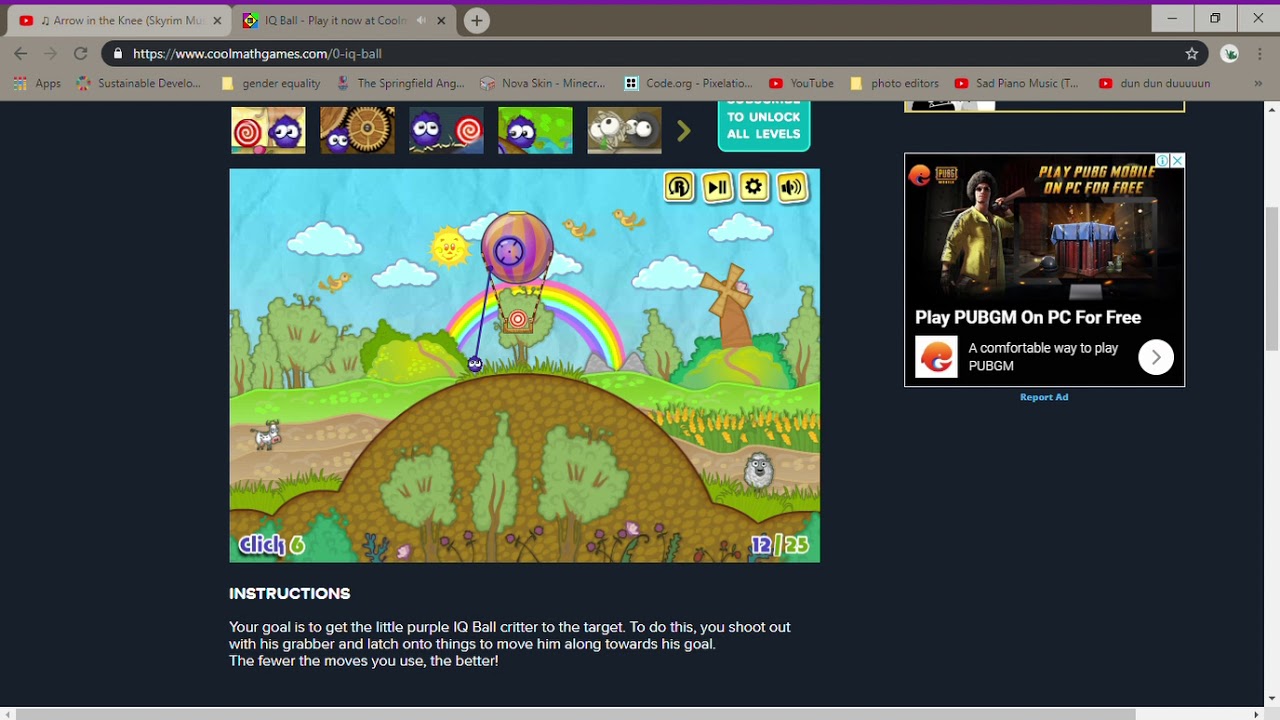Image resolution: width=1280 pixels, height=720 pixels.
Task: Bookmark this page with the star
Action: coord(1191,54)
